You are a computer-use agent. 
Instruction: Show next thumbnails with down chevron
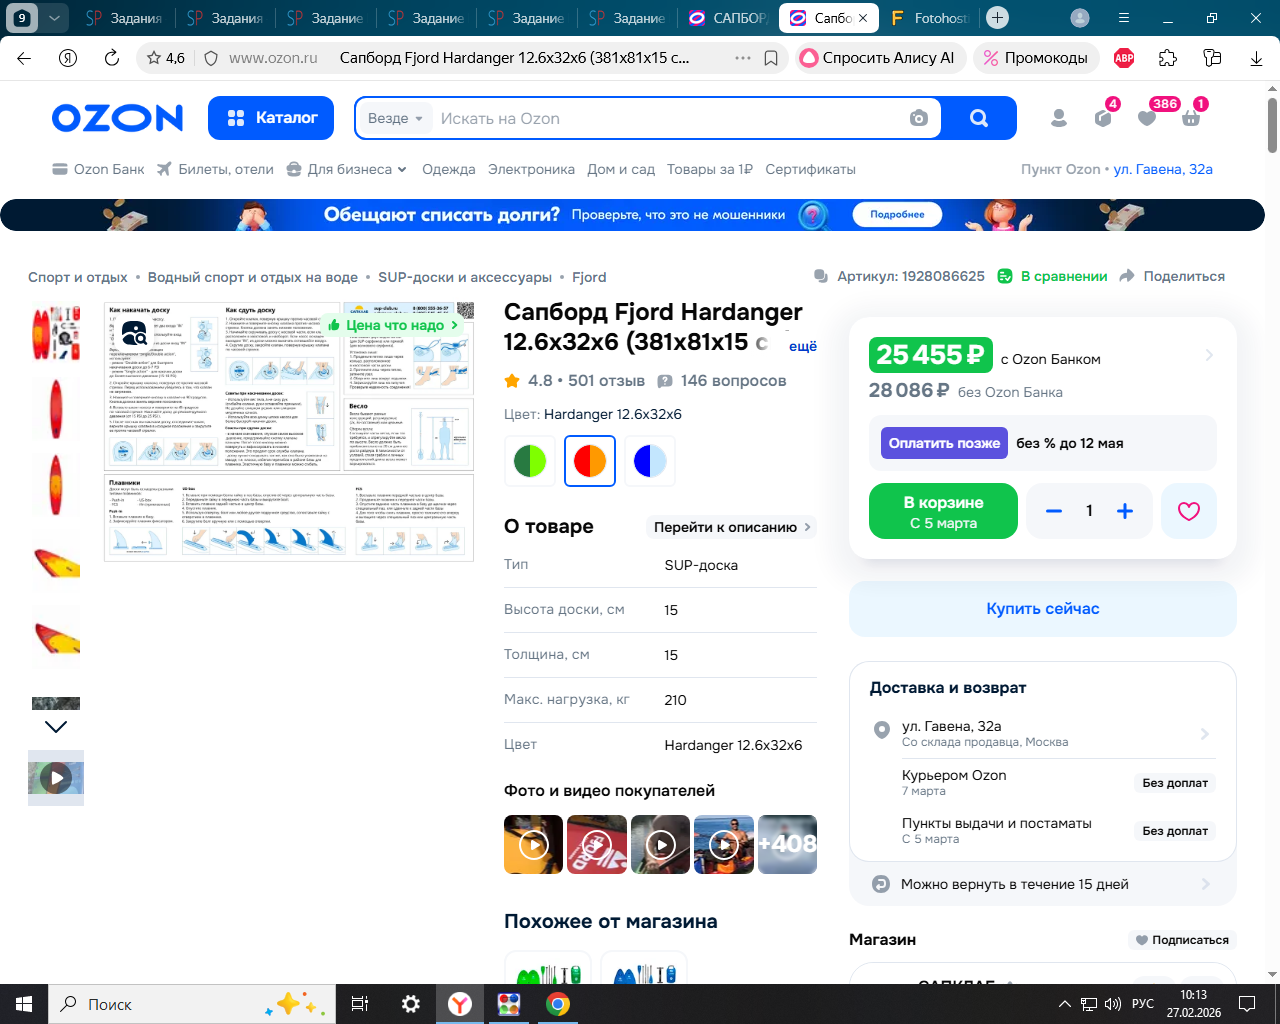point(56,727)
